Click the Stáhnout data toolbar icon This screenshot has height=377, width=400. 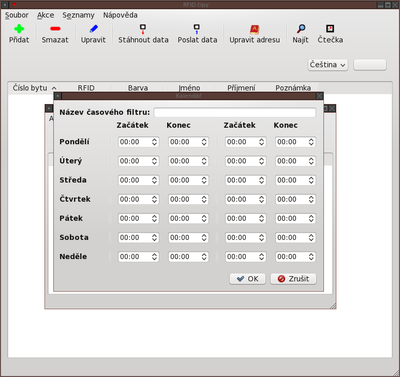click(x=143, y=29)
